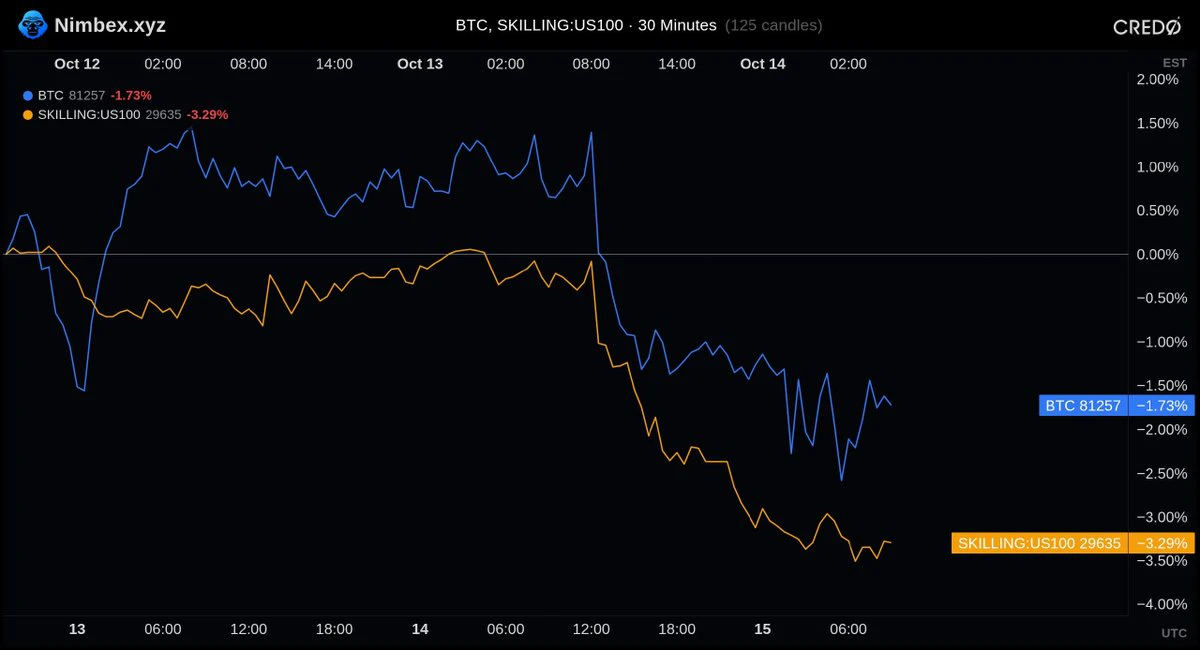The height and width of the screenshot is (650, 1200).
Task: Click the blue BTC legend dot
Action: pos(28,96)
